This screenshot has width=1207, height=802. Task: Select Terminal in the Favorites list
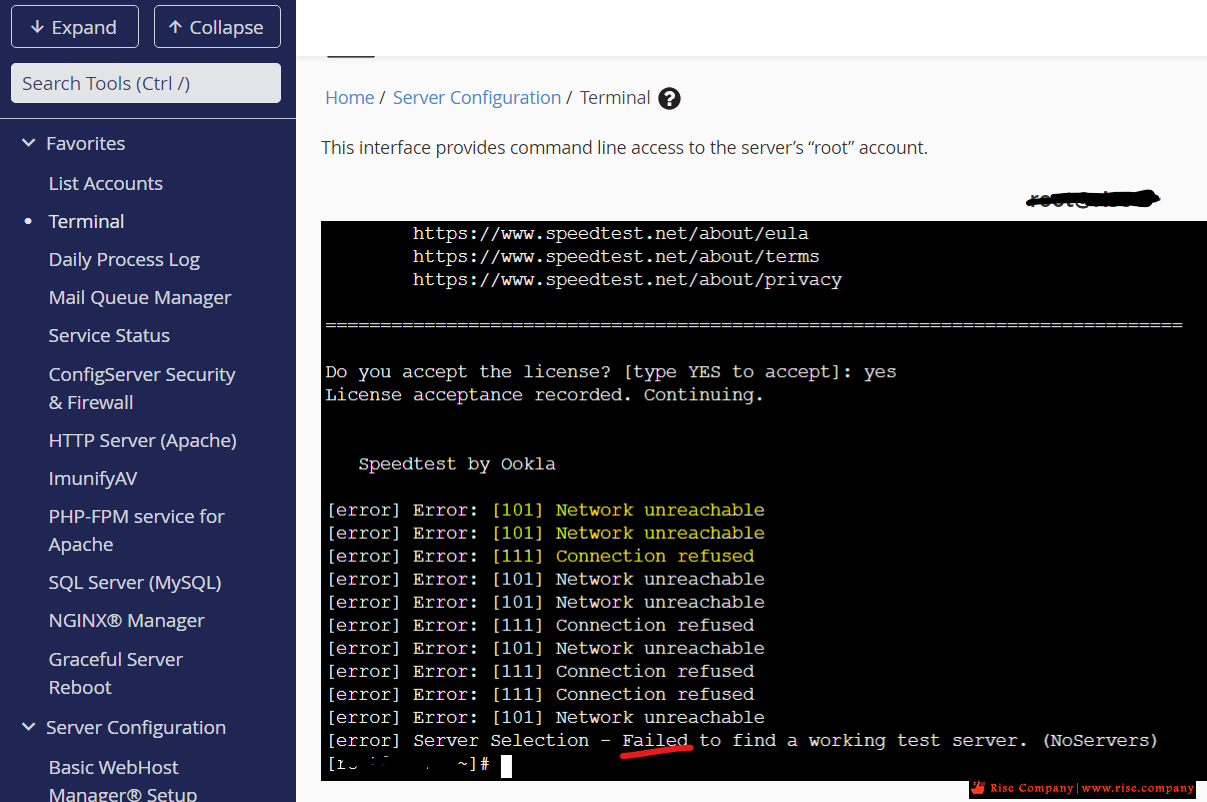[x=87, y=221]
